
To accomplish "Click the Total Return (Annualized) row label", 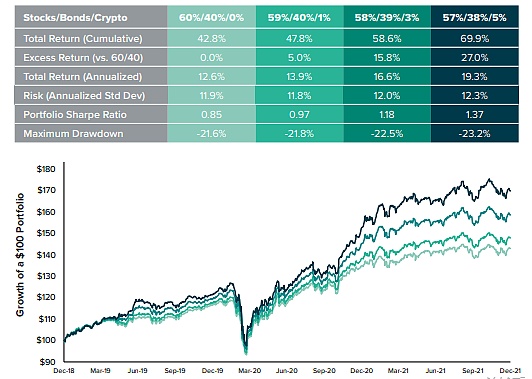I will (82, 77).
